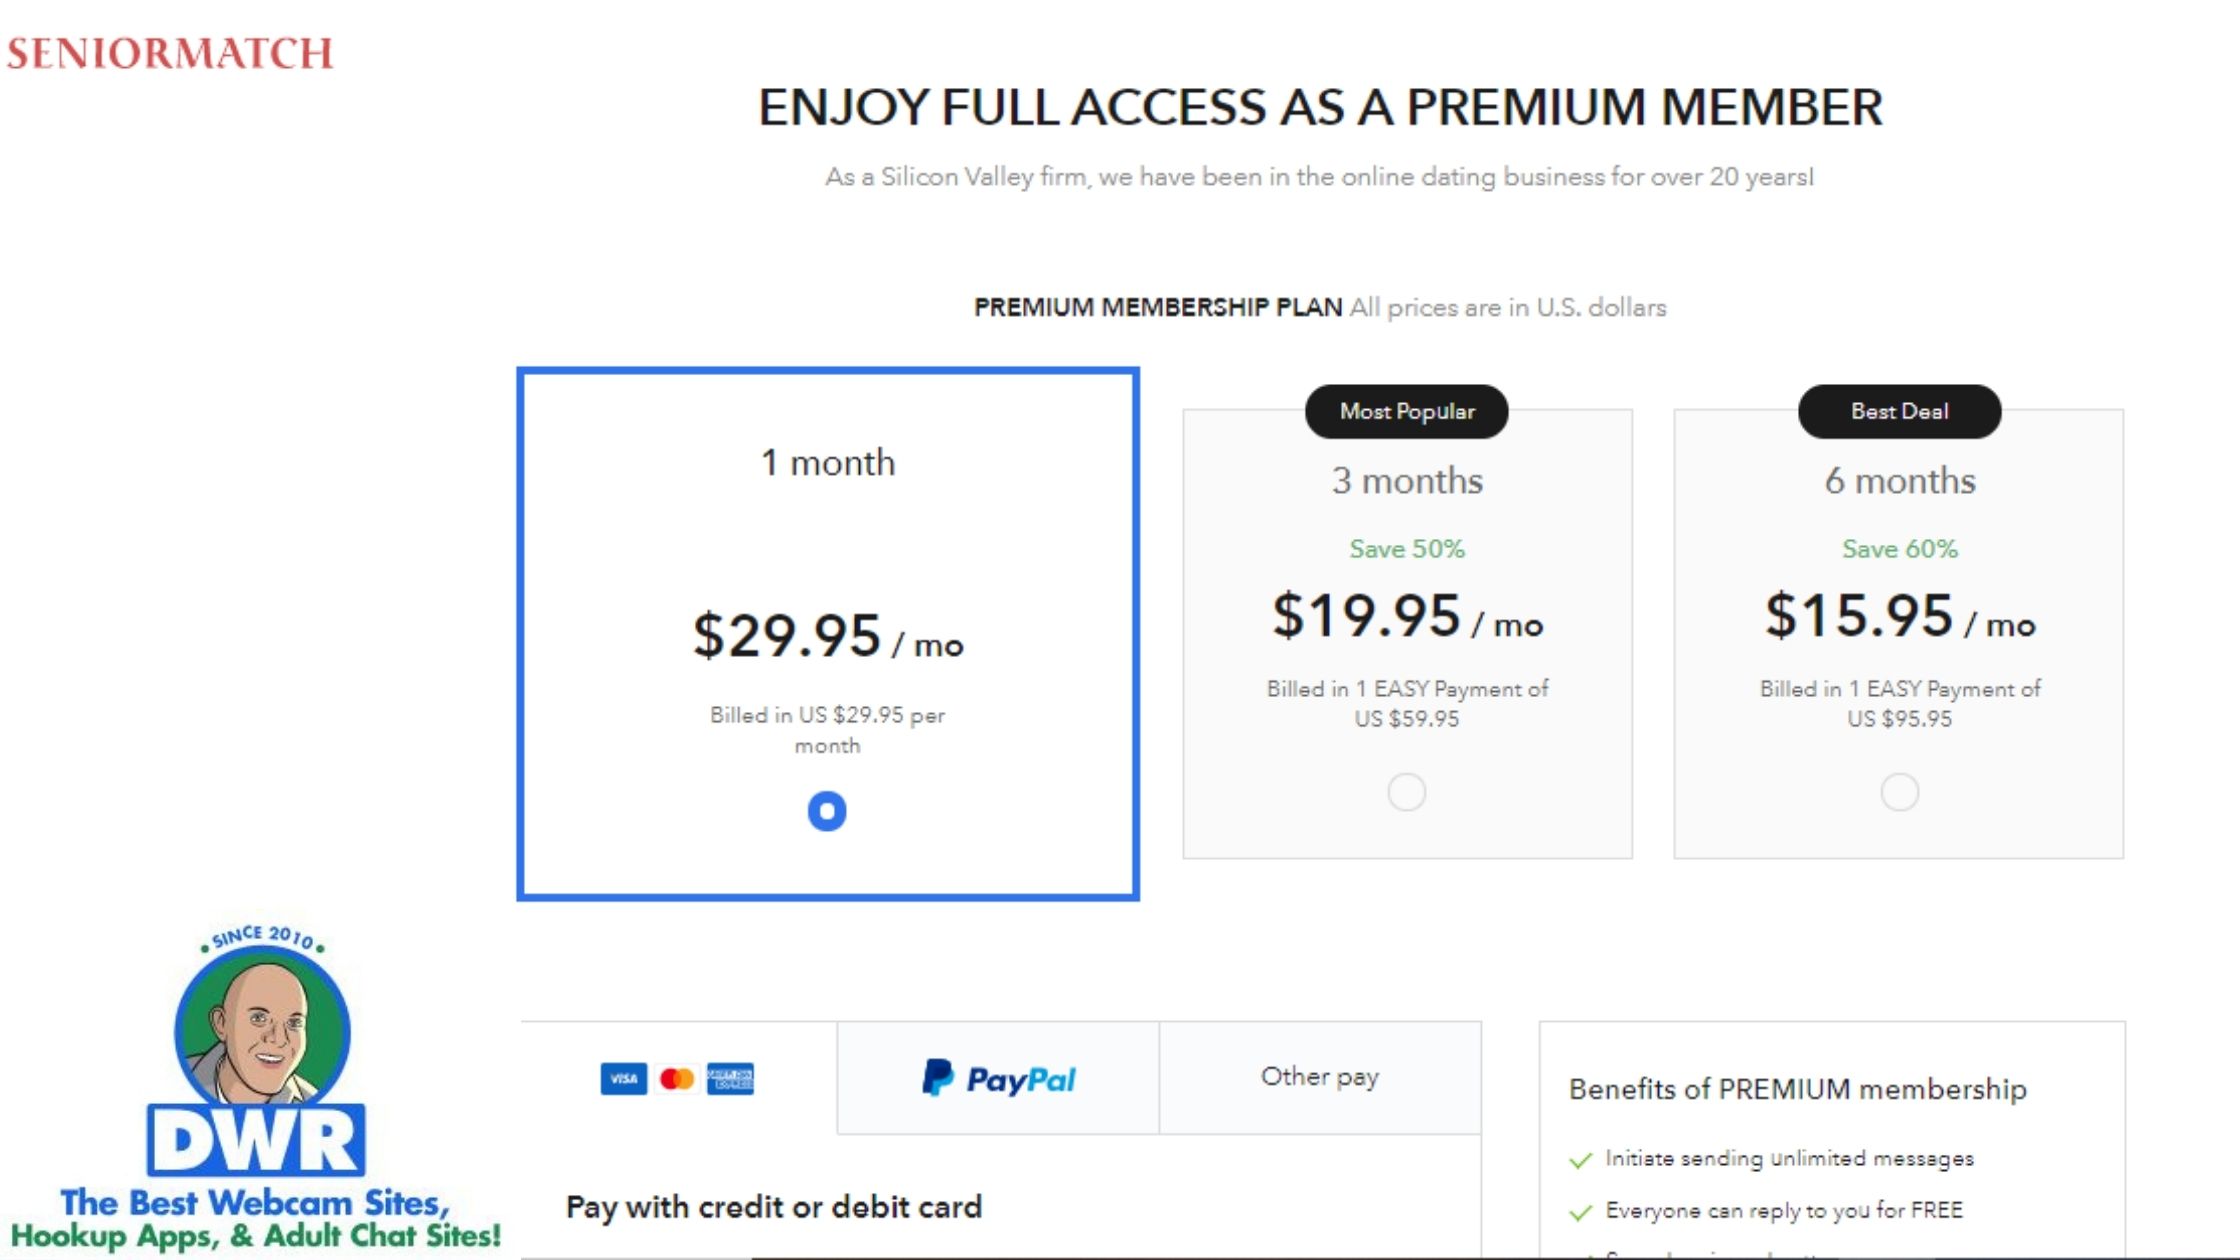Switch to the Other pay tab
The image size is (2240, 1260).
[x=1319, y=1077]
